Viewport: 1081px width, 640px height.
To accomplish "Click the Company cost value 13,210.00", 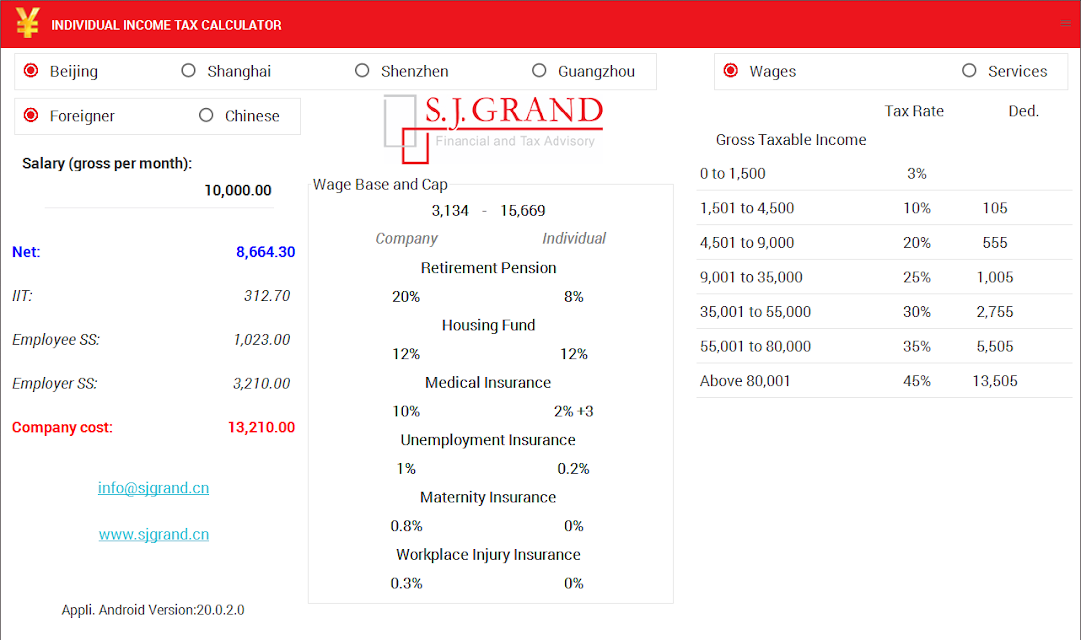I will pos(261,427).
